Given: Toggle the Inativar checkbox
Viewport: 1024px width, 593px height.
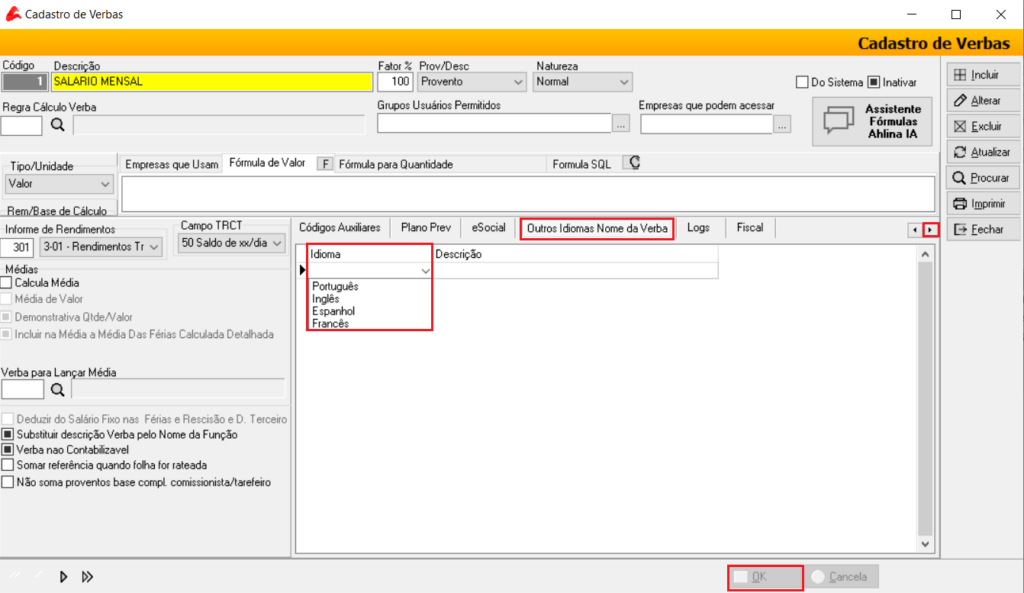Looking at the screenshot, I should 873,82.
